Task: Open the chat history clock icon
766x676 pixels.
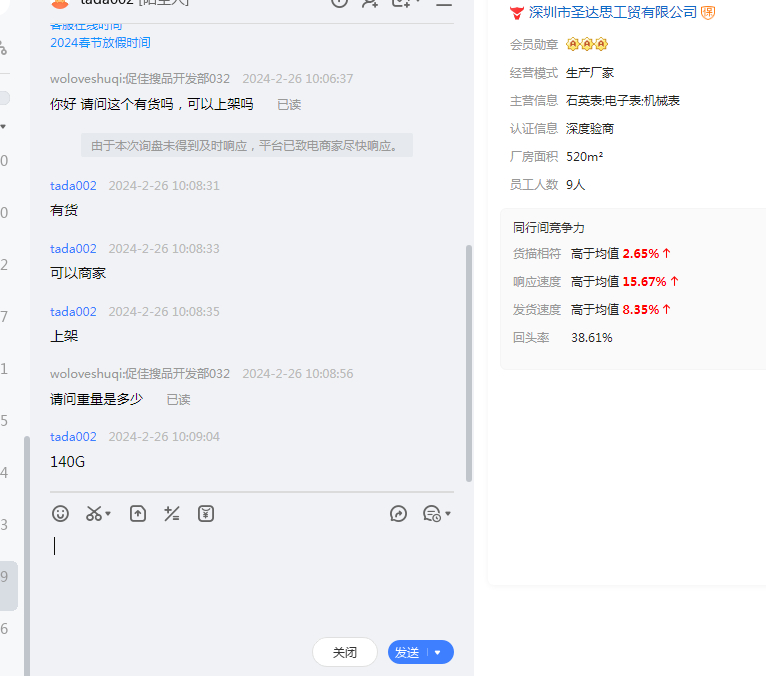Action: click(431, 514)
